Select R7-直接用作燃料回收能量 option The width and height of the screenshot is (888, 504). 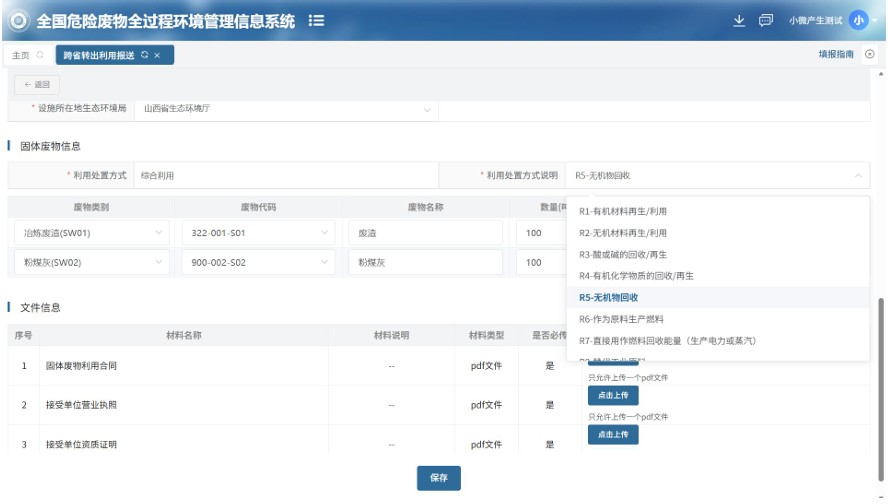click(718, 340)
